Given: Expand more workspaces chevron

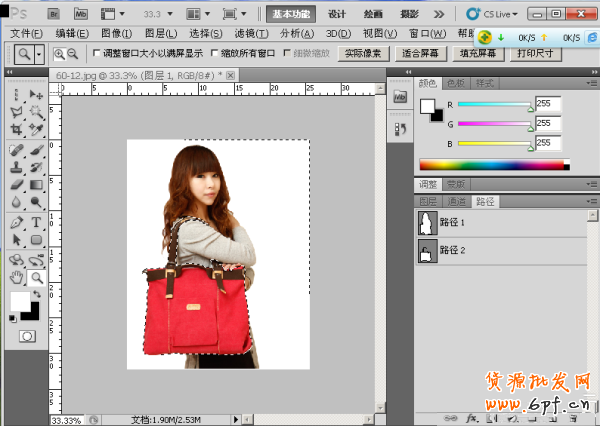Looking at the screenshot, I should tap(434, 14).
